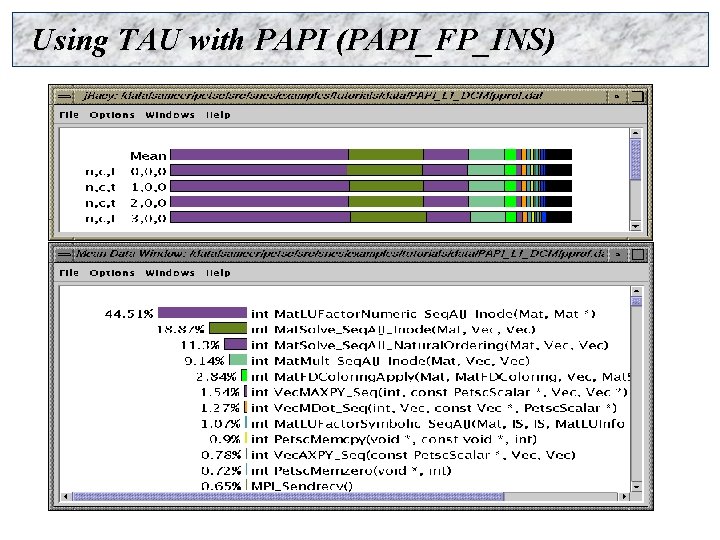Click the Mean row label
The image size is (720, 540).
coord(148,156)
